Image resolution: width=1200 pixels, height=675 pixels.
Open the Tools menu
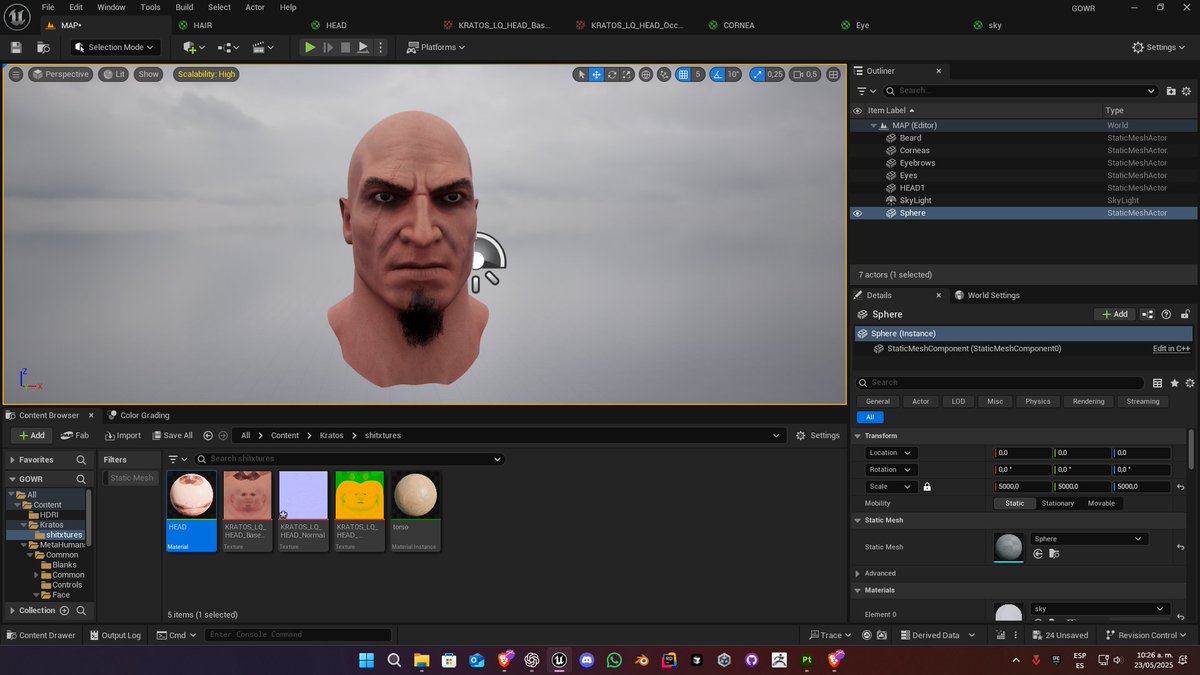point(150,7)
